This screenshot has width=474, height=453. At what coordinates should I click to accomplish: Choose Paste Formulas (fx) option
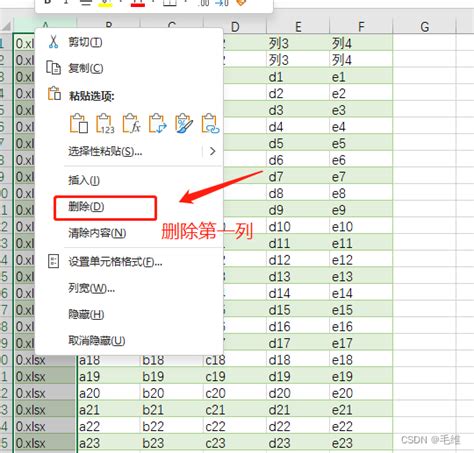(x=131, y=123)
